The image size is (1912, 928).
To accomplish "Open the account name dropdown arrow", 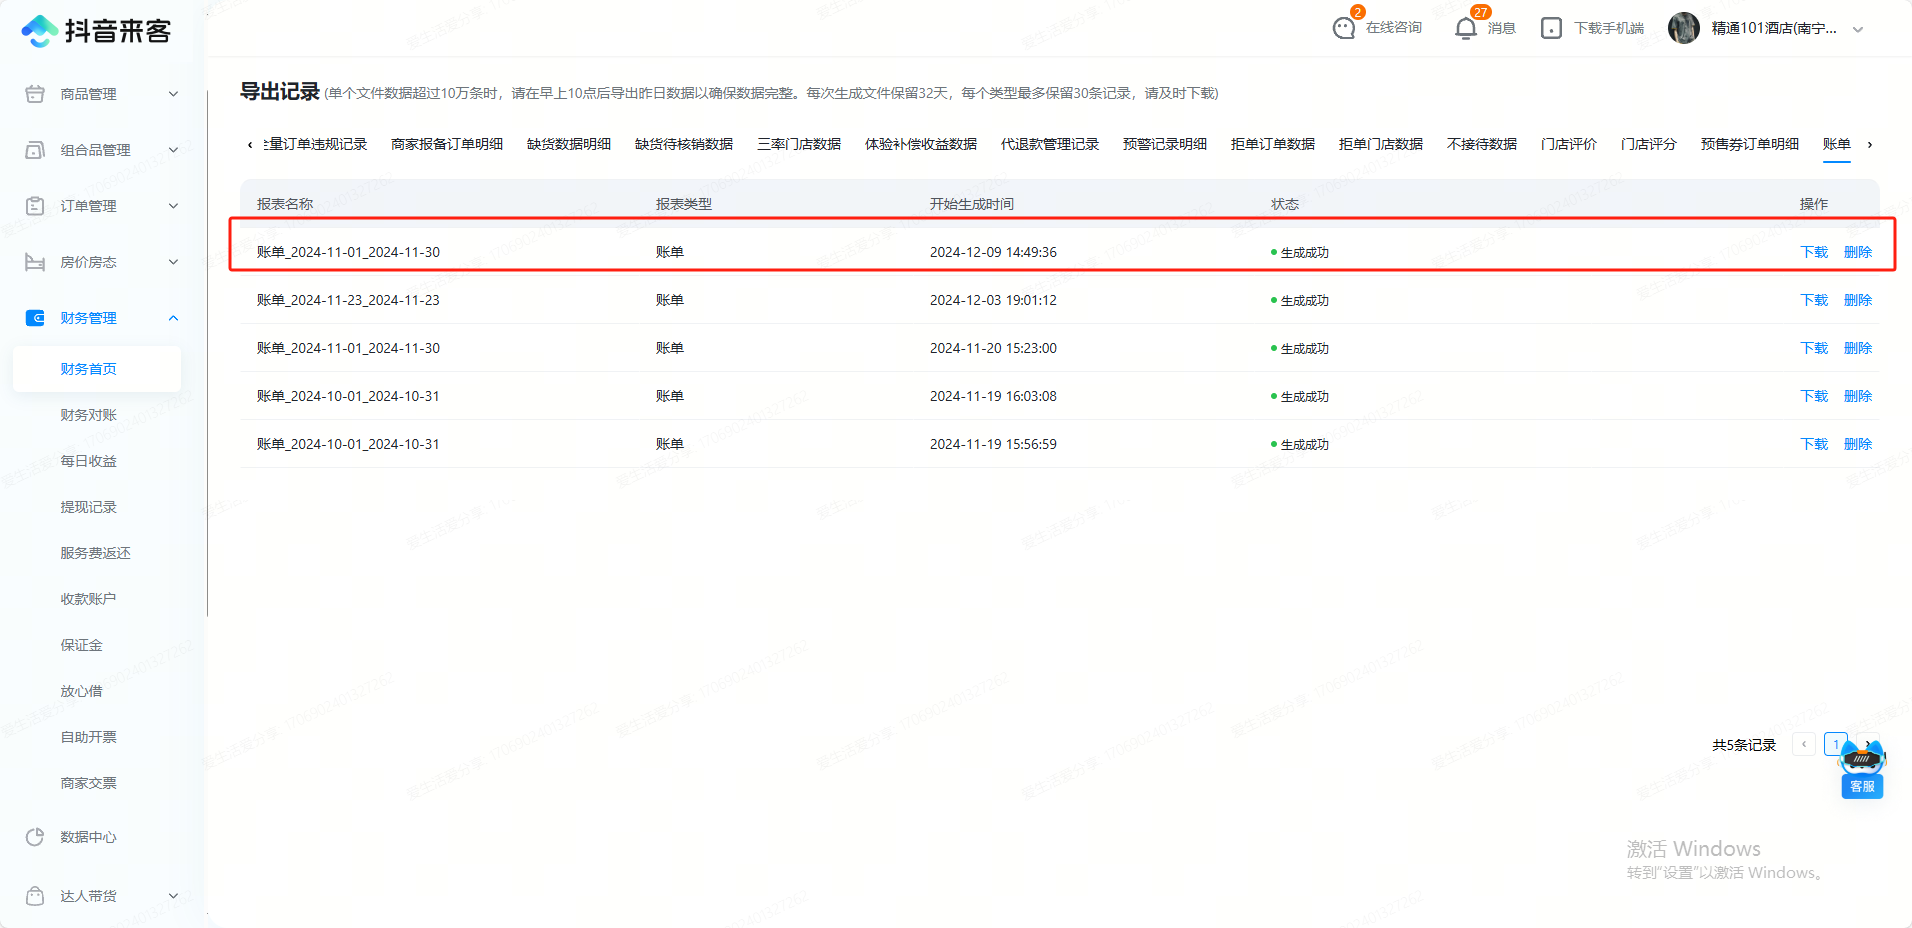I will pos(1858,29).
